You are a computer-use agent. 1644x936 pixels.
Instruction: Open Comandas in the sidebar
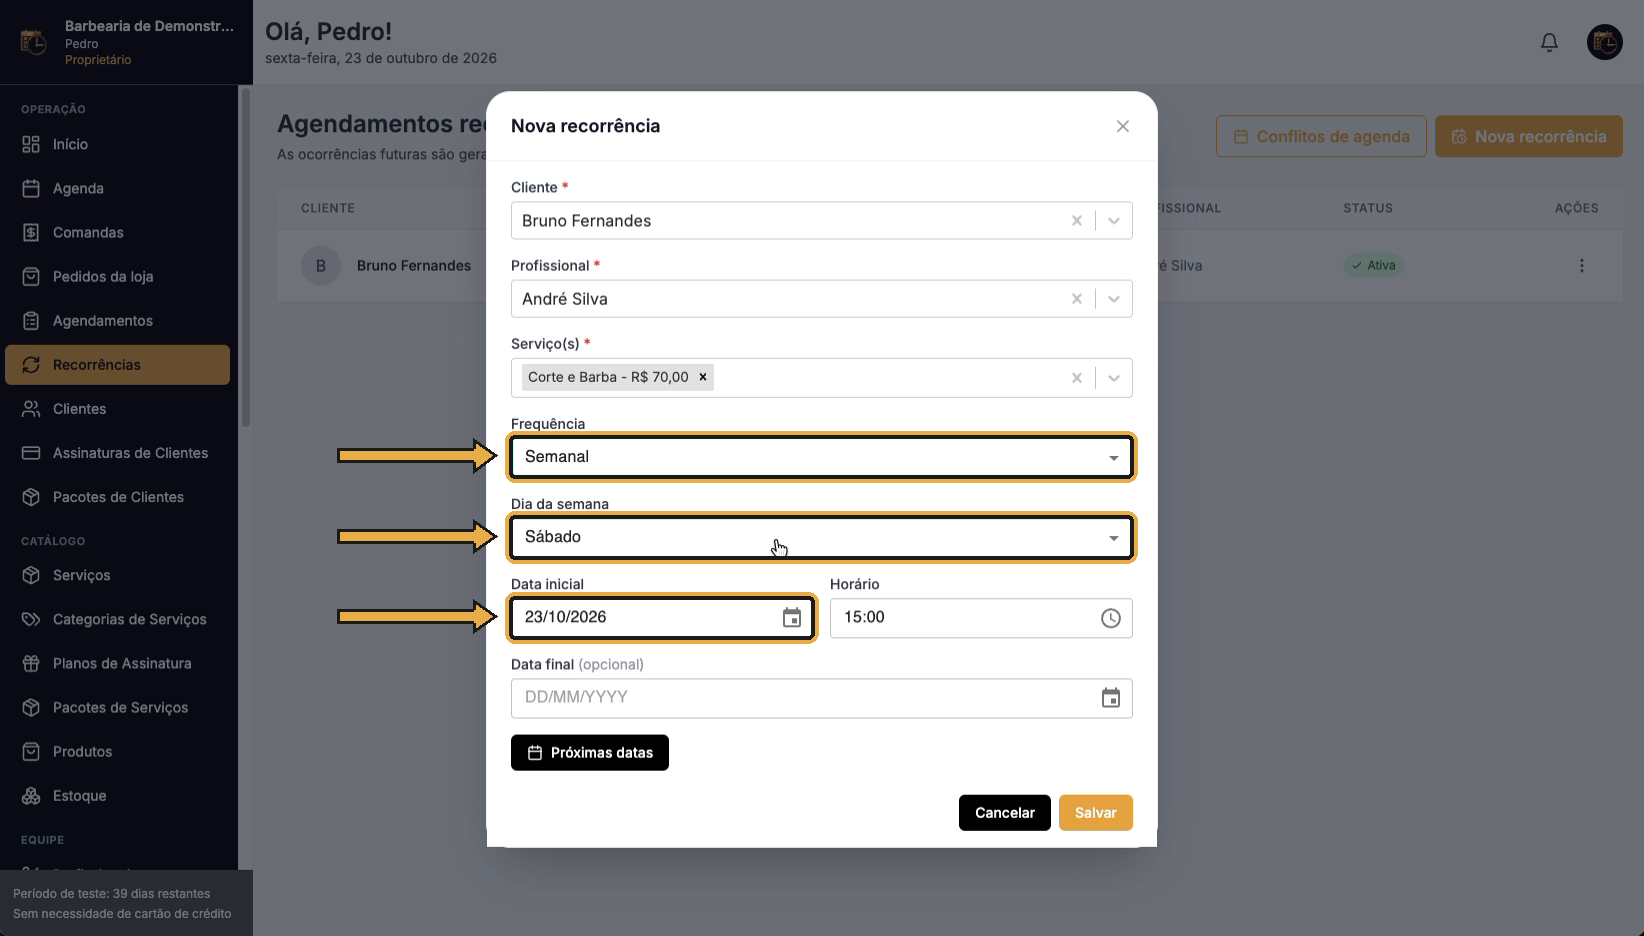point(118,232)
